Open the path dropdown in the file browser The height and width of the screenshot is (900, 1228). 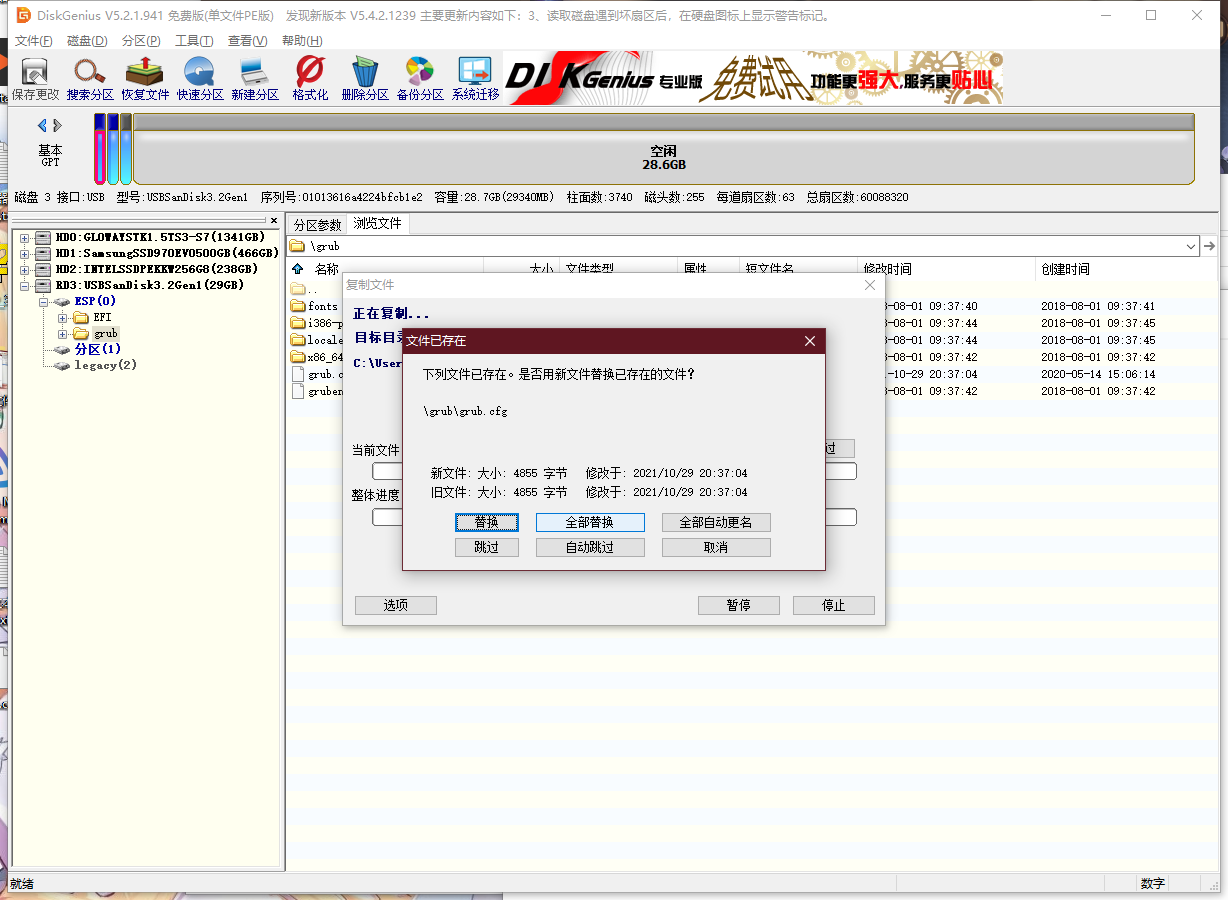(x=1191, y=246)
